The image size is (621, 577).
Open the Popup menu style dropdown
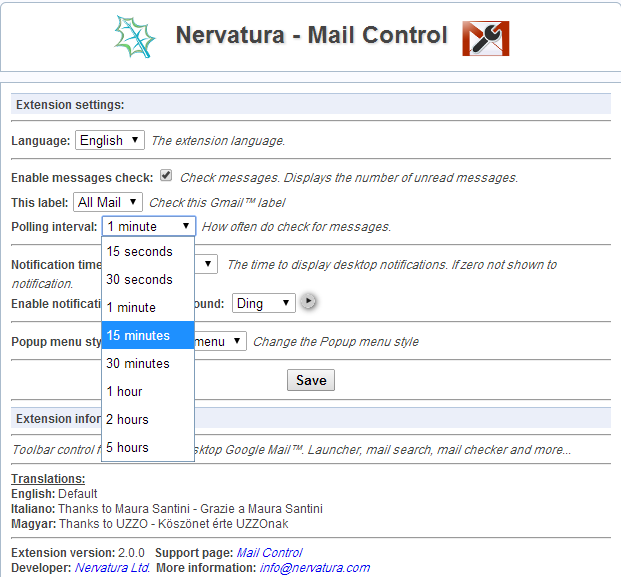220,341
